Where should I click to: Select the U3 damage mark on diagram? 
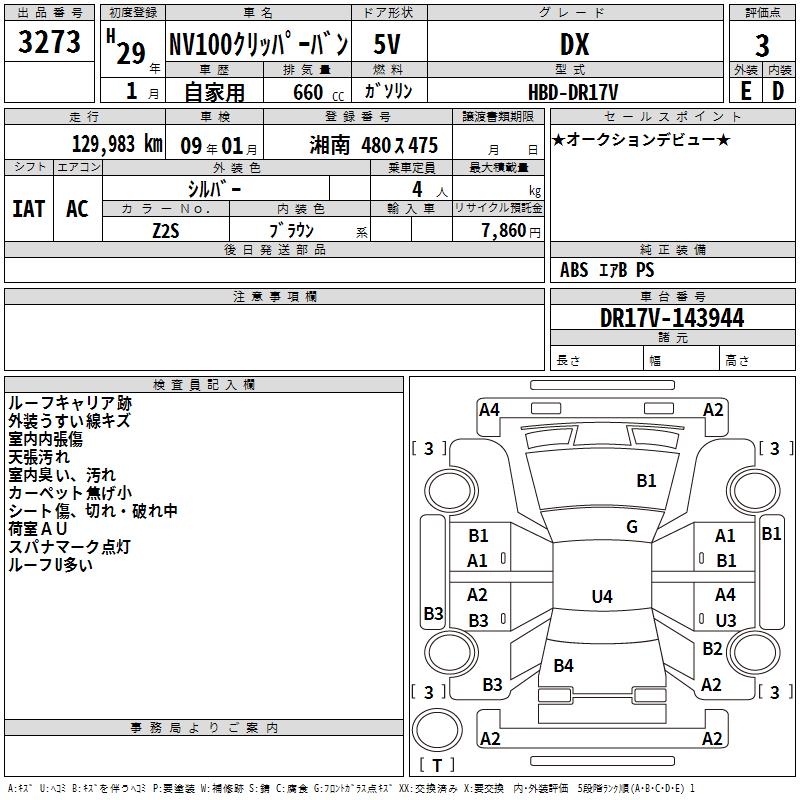(725, 620)
